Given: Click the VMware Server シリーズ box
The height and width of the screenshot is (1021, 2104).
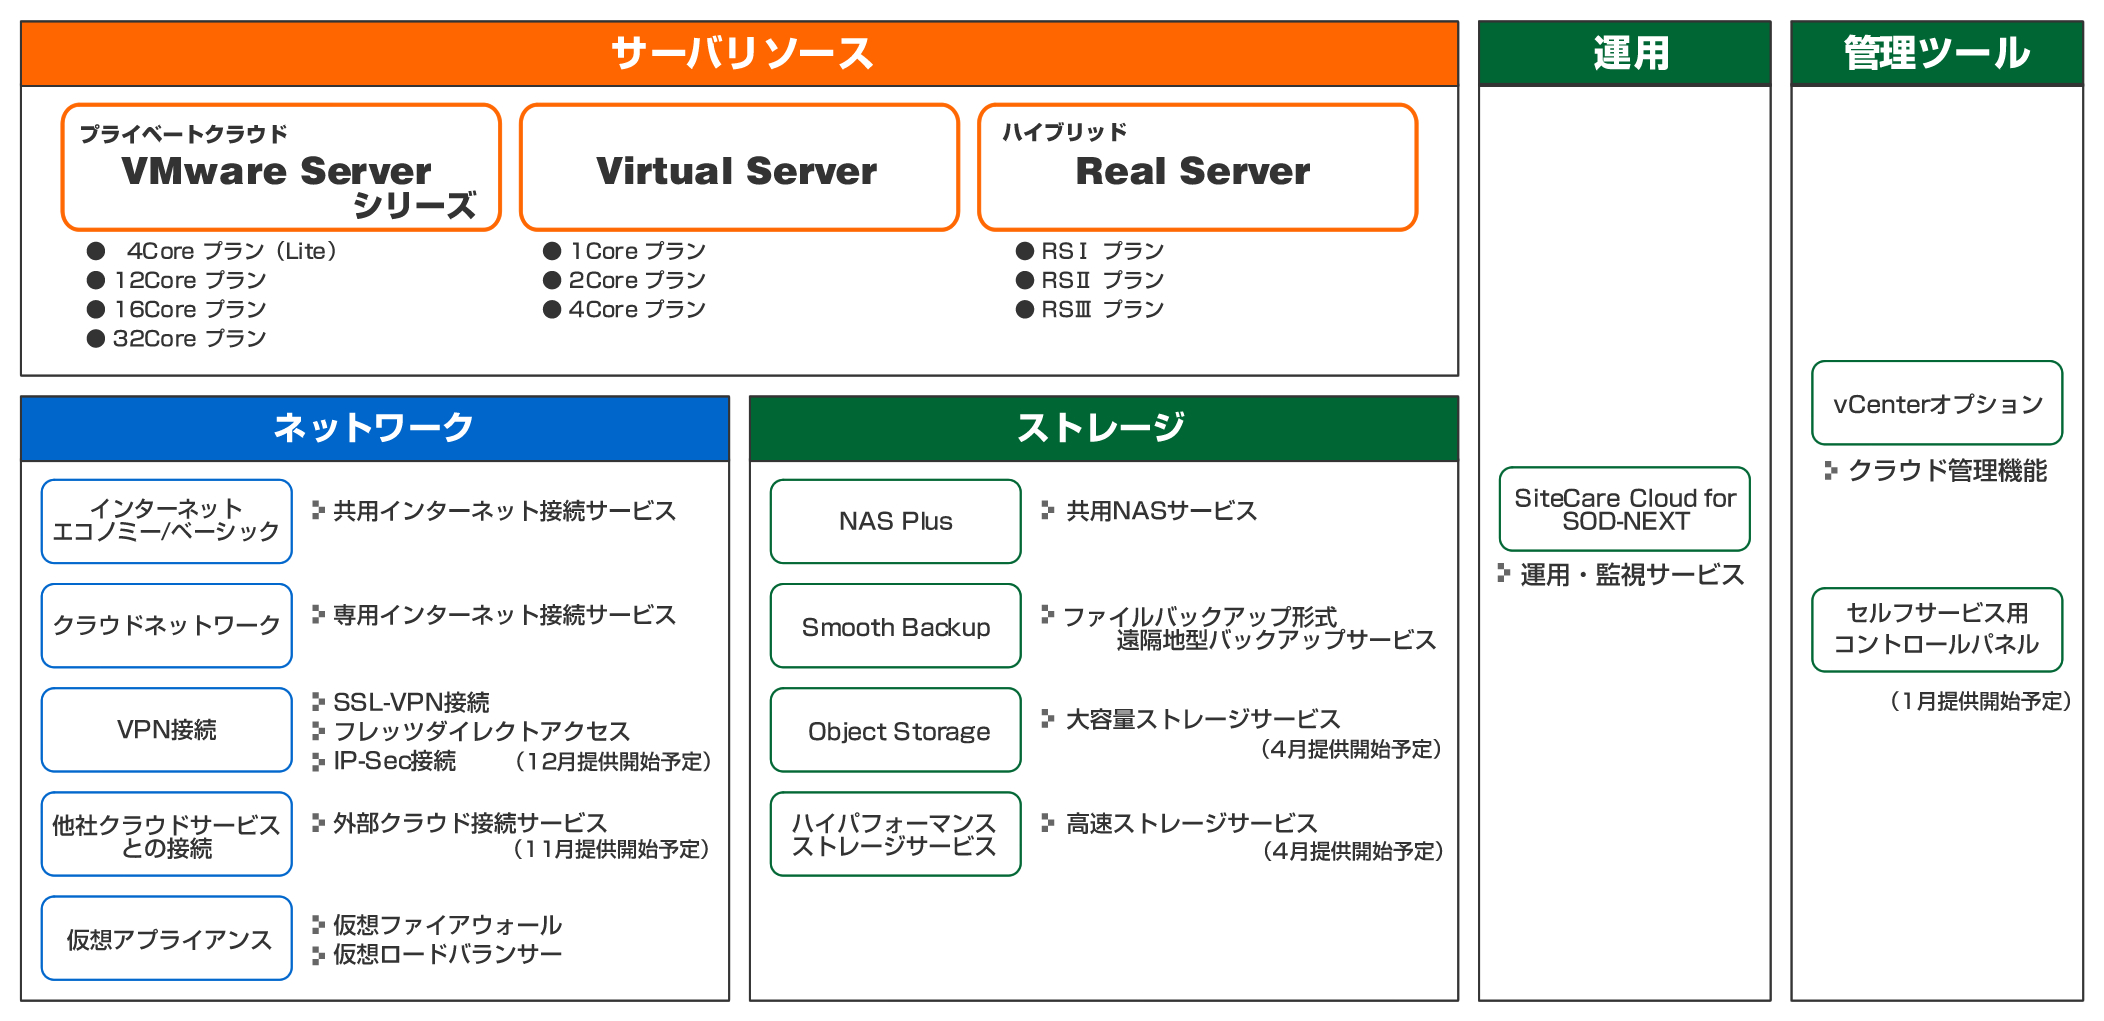Looking at the screenshot, I should tap(281, 168).
